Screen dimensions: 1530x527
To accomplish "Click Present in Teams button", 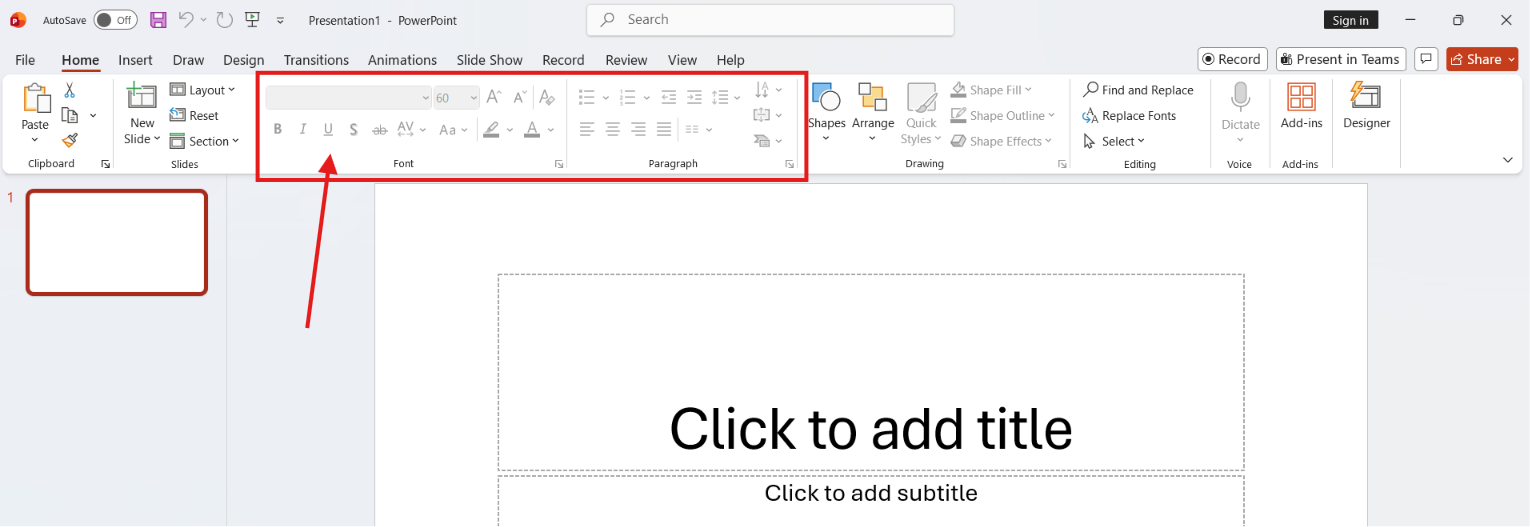I will click(1341, 59).
